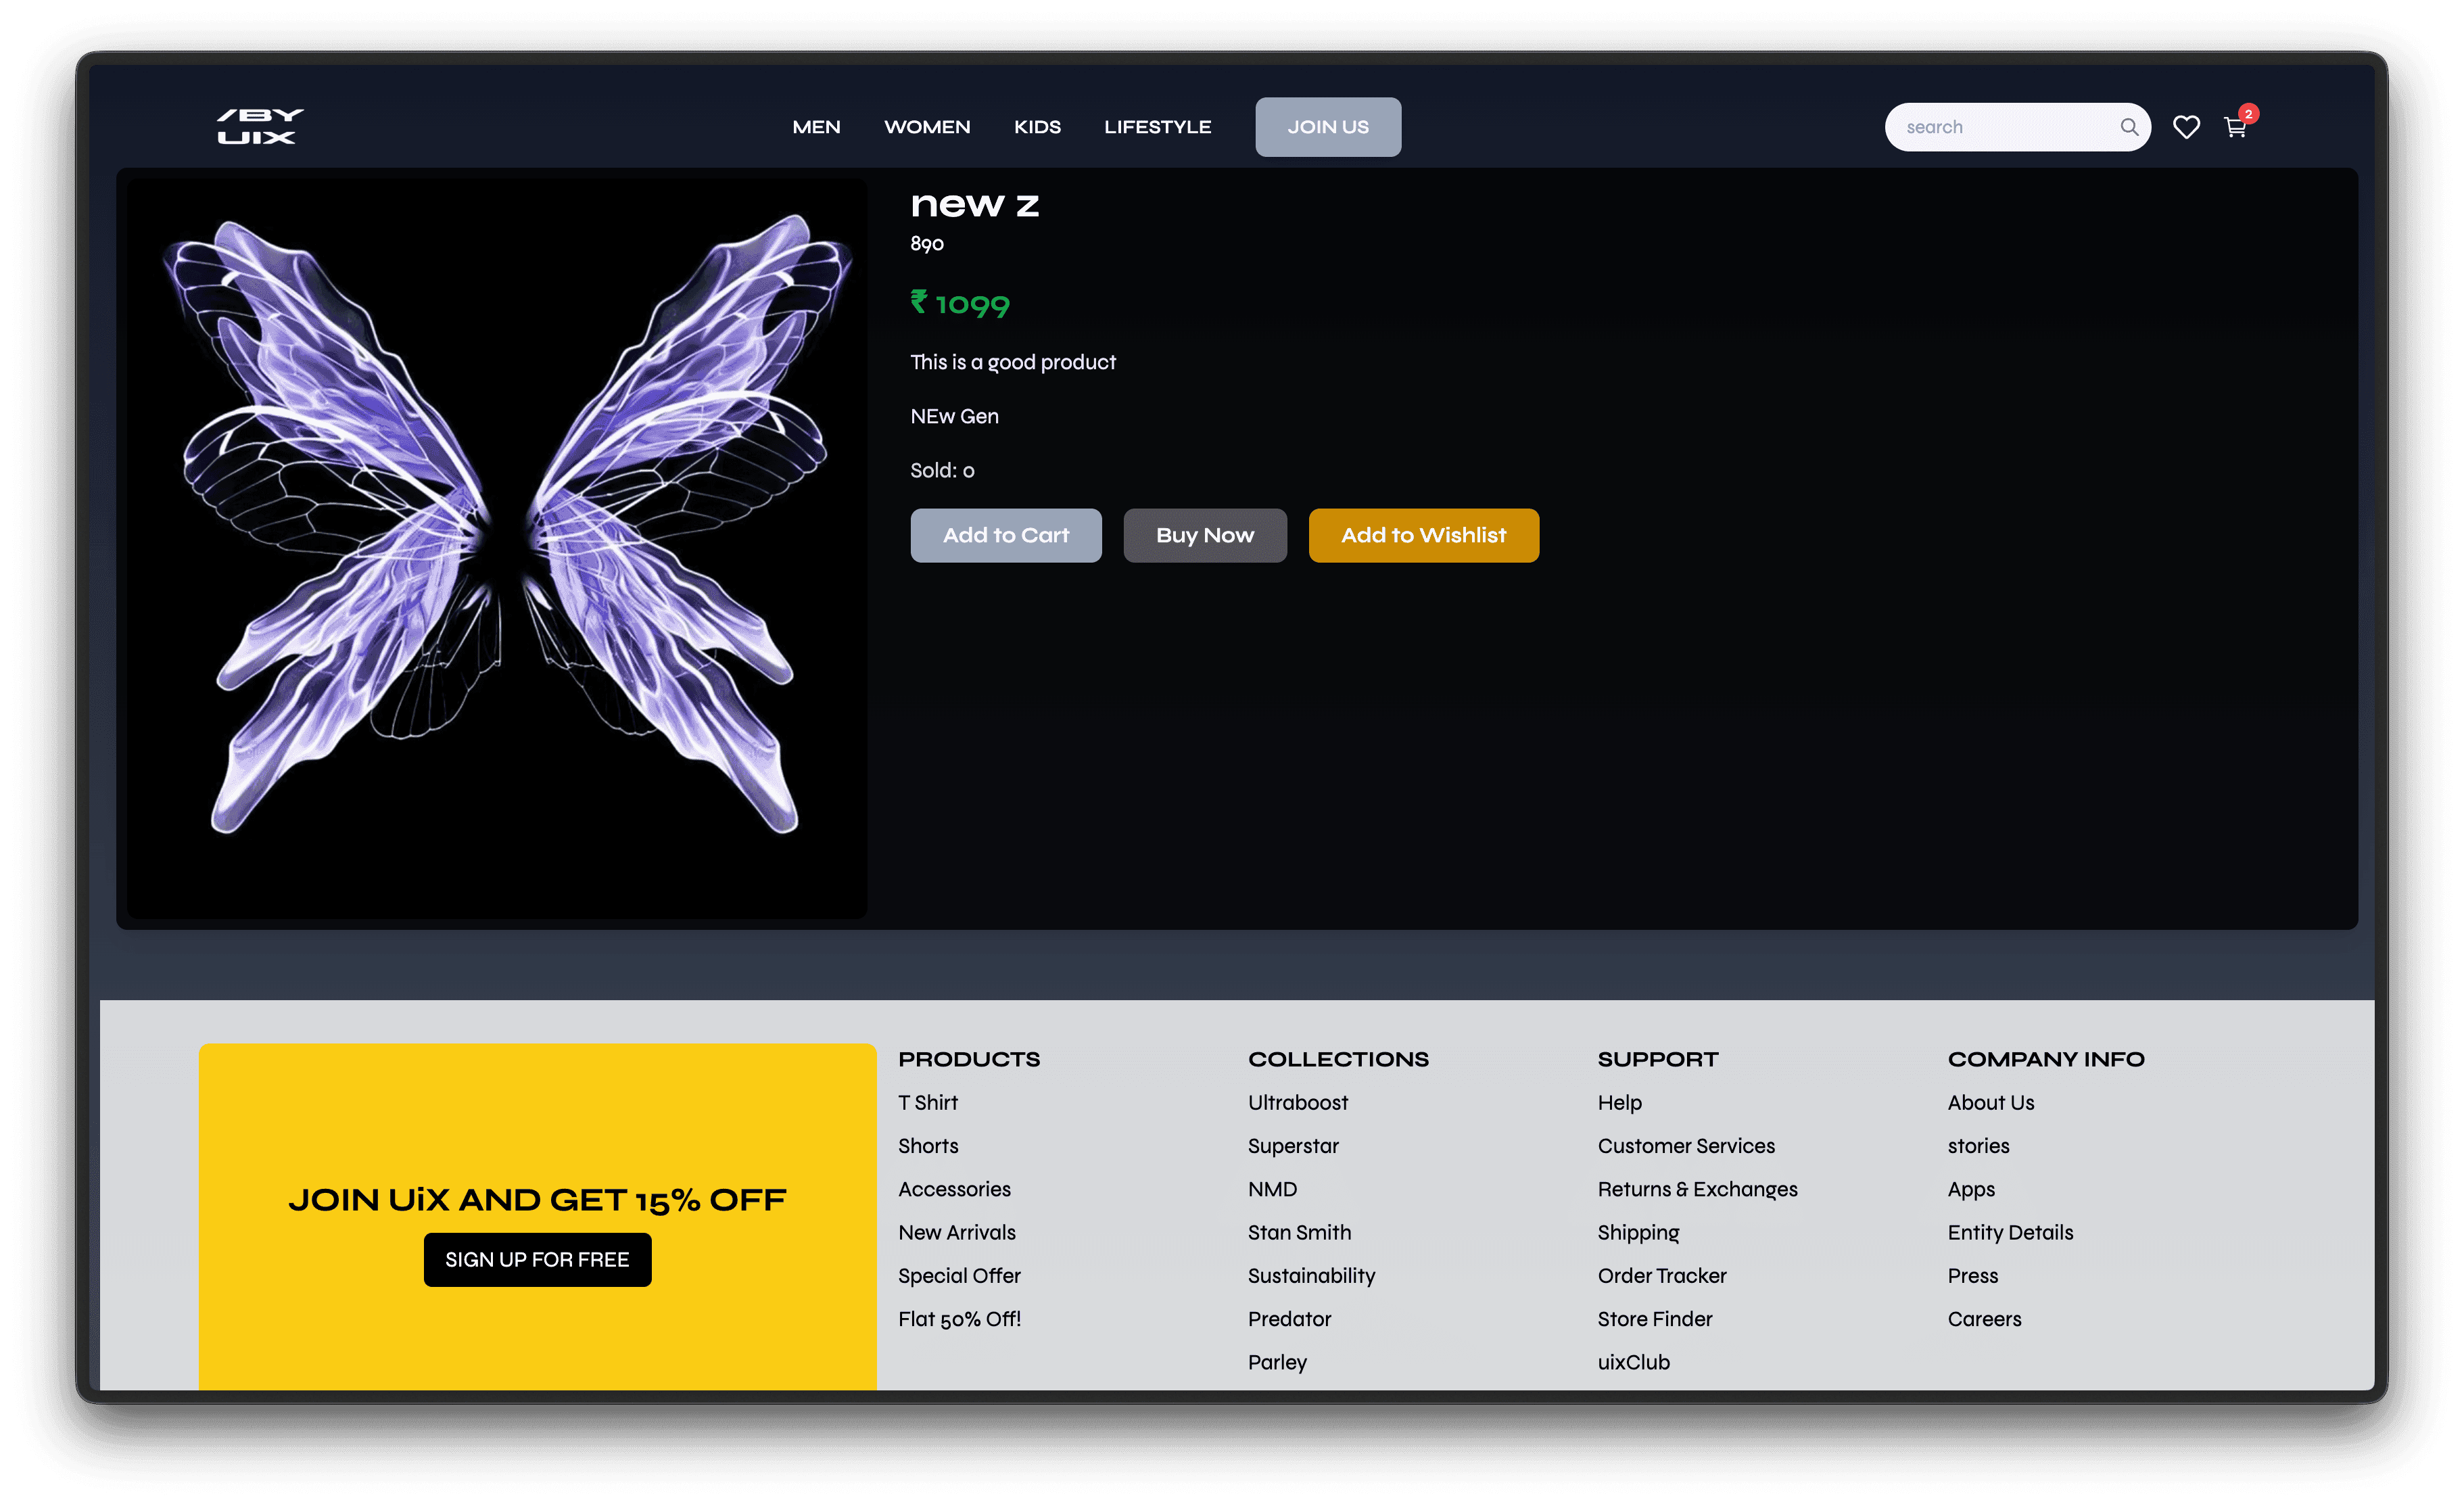Viewport: 2464px width, 1504px height.
Task: Open the WOMEN menu
Action: [x=927, y=127]
